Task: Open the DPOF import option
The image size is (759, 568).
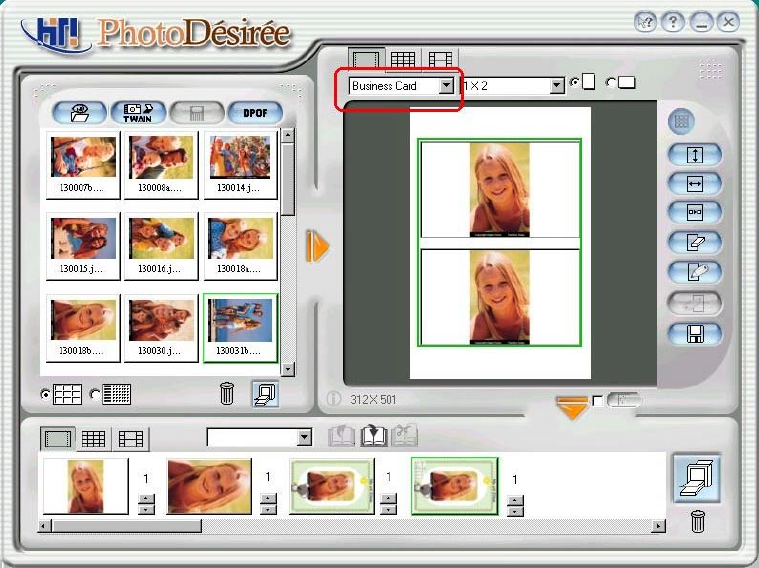Action: pyautogui.click(x=255, y=112)
